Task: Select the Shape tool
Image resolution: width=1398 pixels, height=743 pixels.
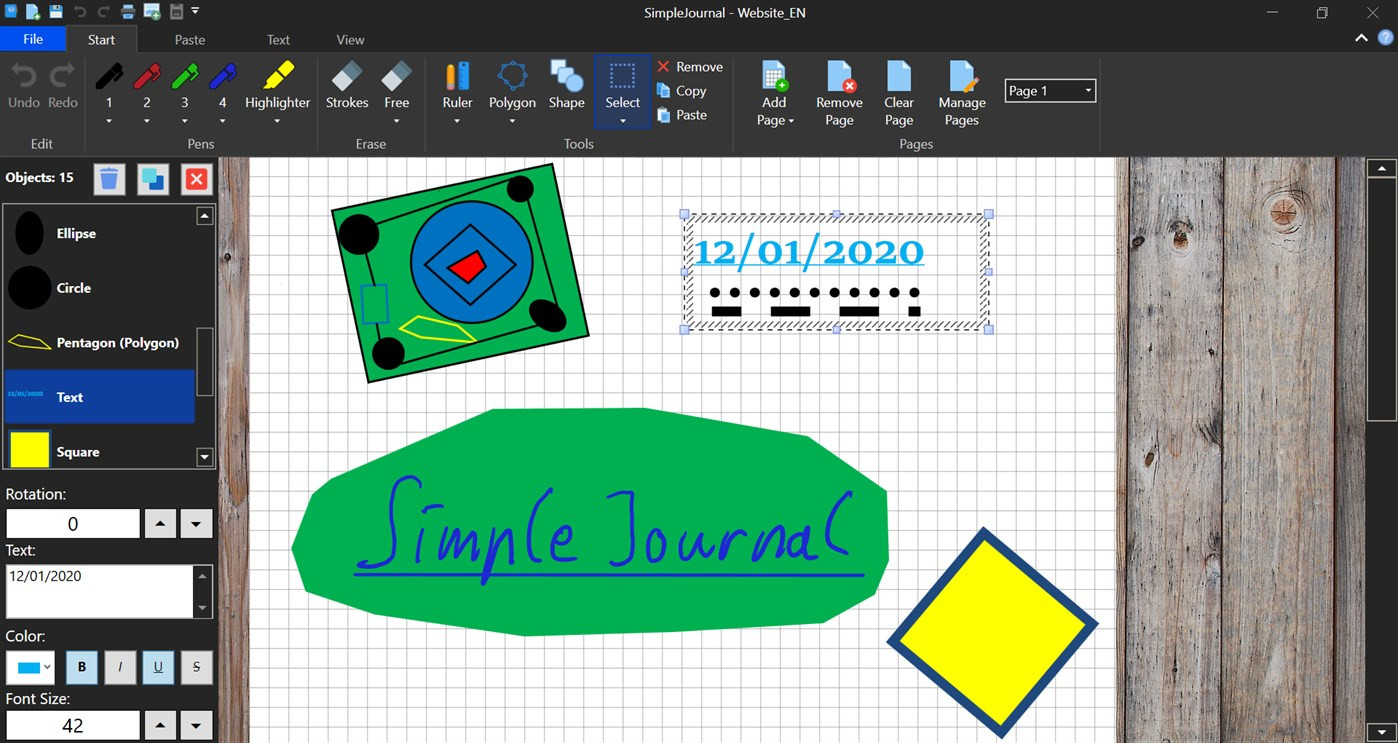Action: (566, 85)
